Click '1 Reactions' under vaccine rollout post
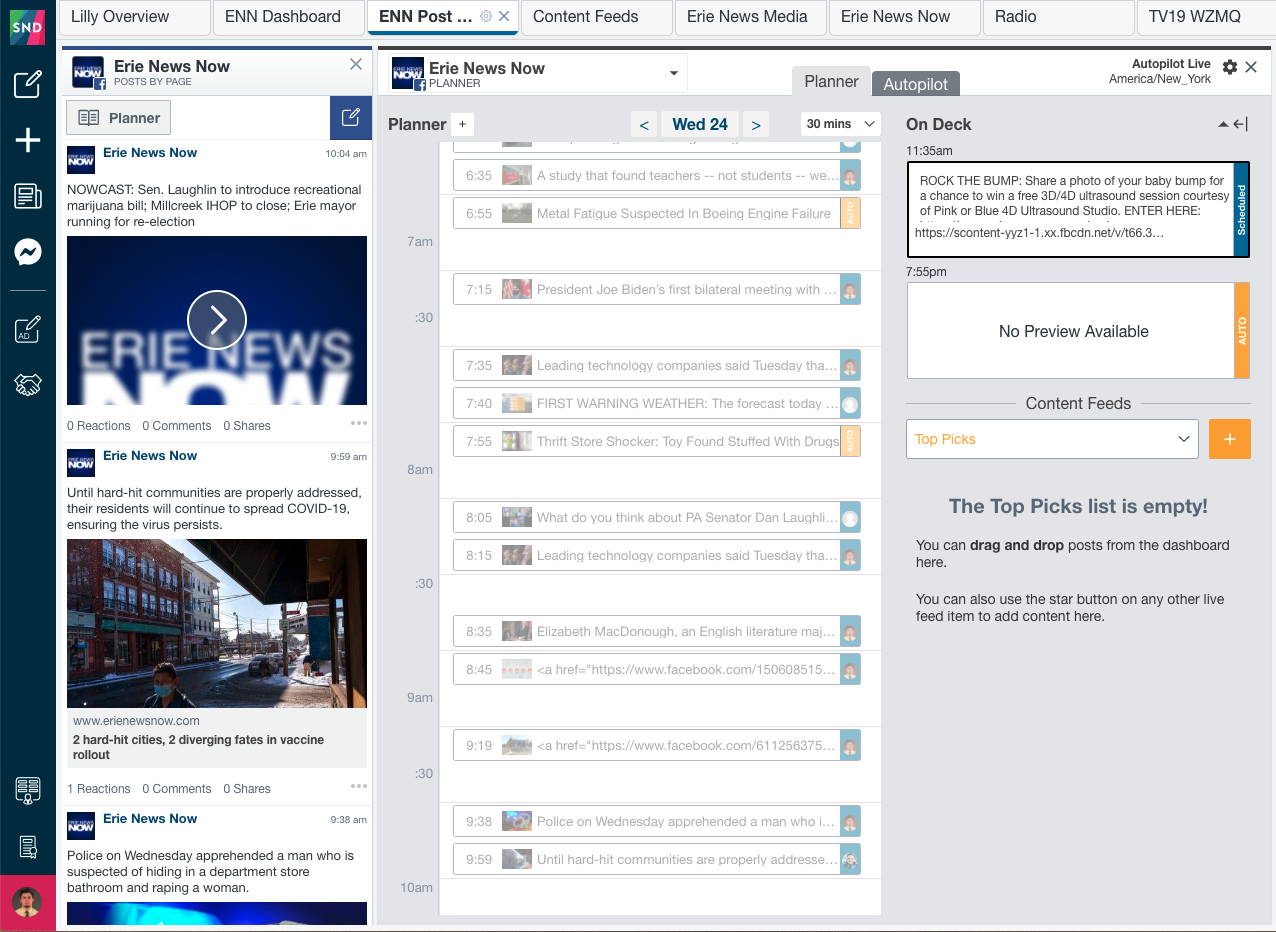Image resolution: width=1276 pixels, height=932 pixels. click(x=99, y=788)
